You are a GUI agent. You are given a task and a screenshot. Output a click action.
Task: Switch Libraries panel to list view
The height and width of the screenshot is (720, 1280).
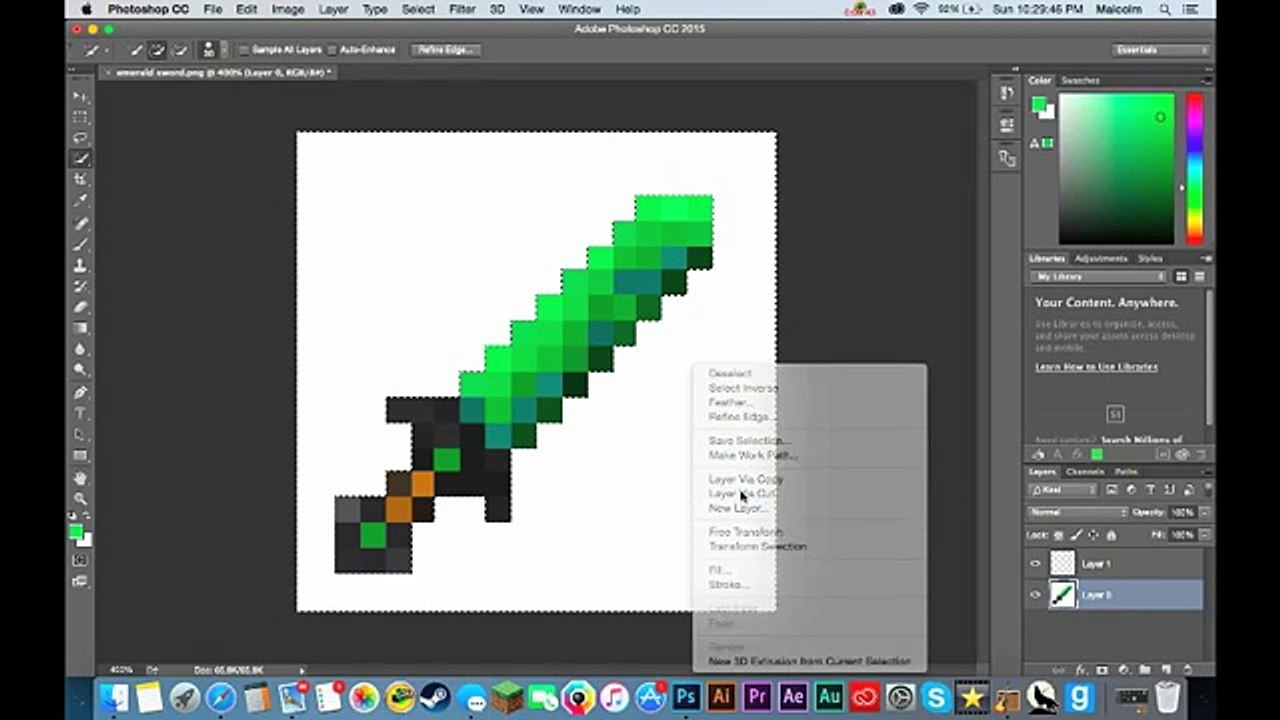coord(1200,277)
